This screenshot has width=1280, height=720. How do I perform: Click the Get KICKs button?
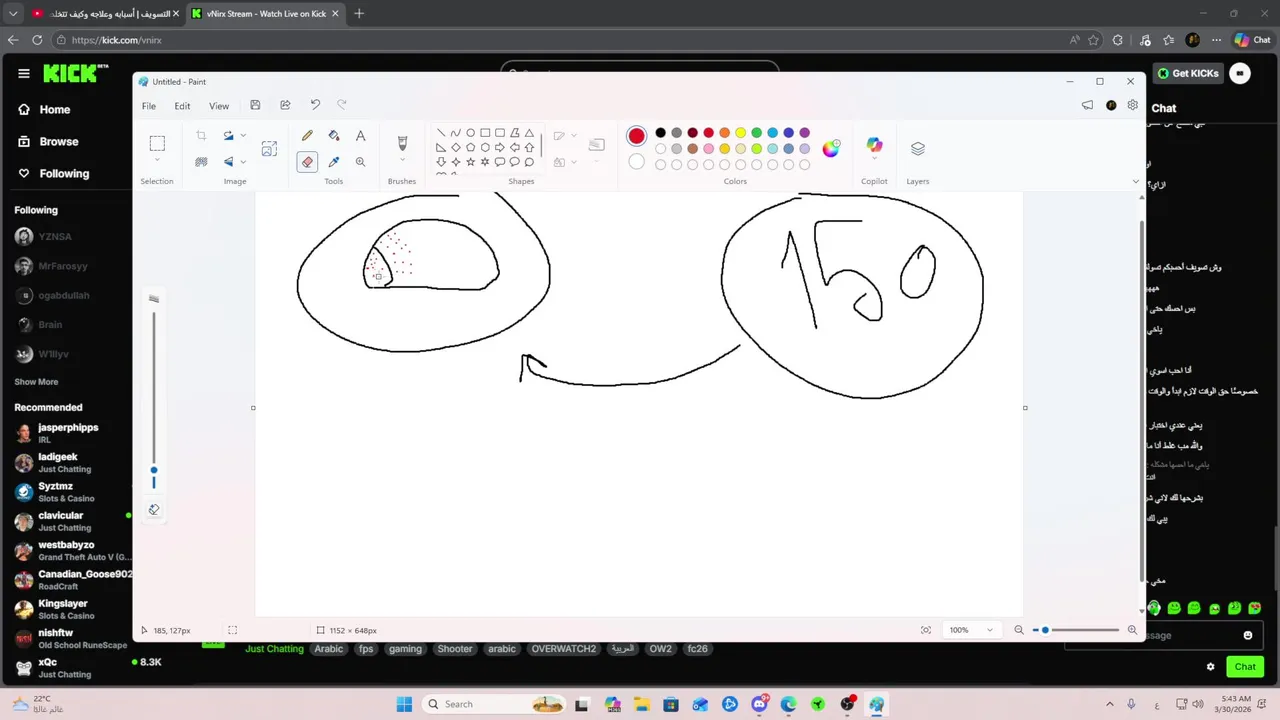click(1188, 73)
